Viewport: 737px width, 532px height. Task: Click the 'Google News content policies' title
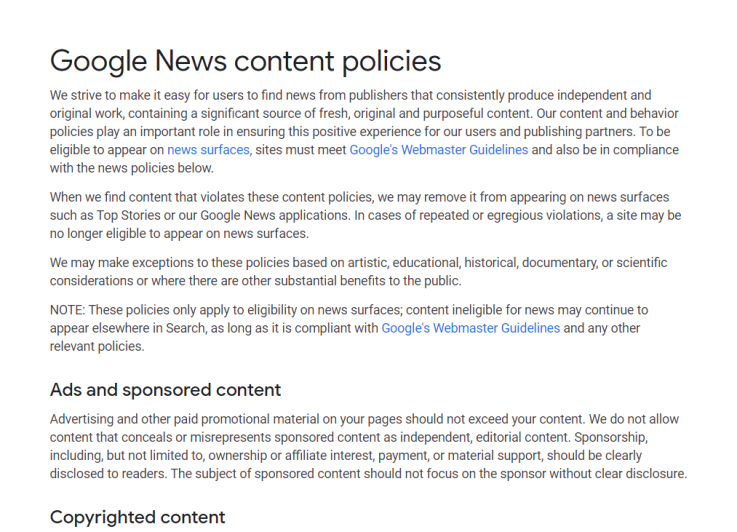245,62
